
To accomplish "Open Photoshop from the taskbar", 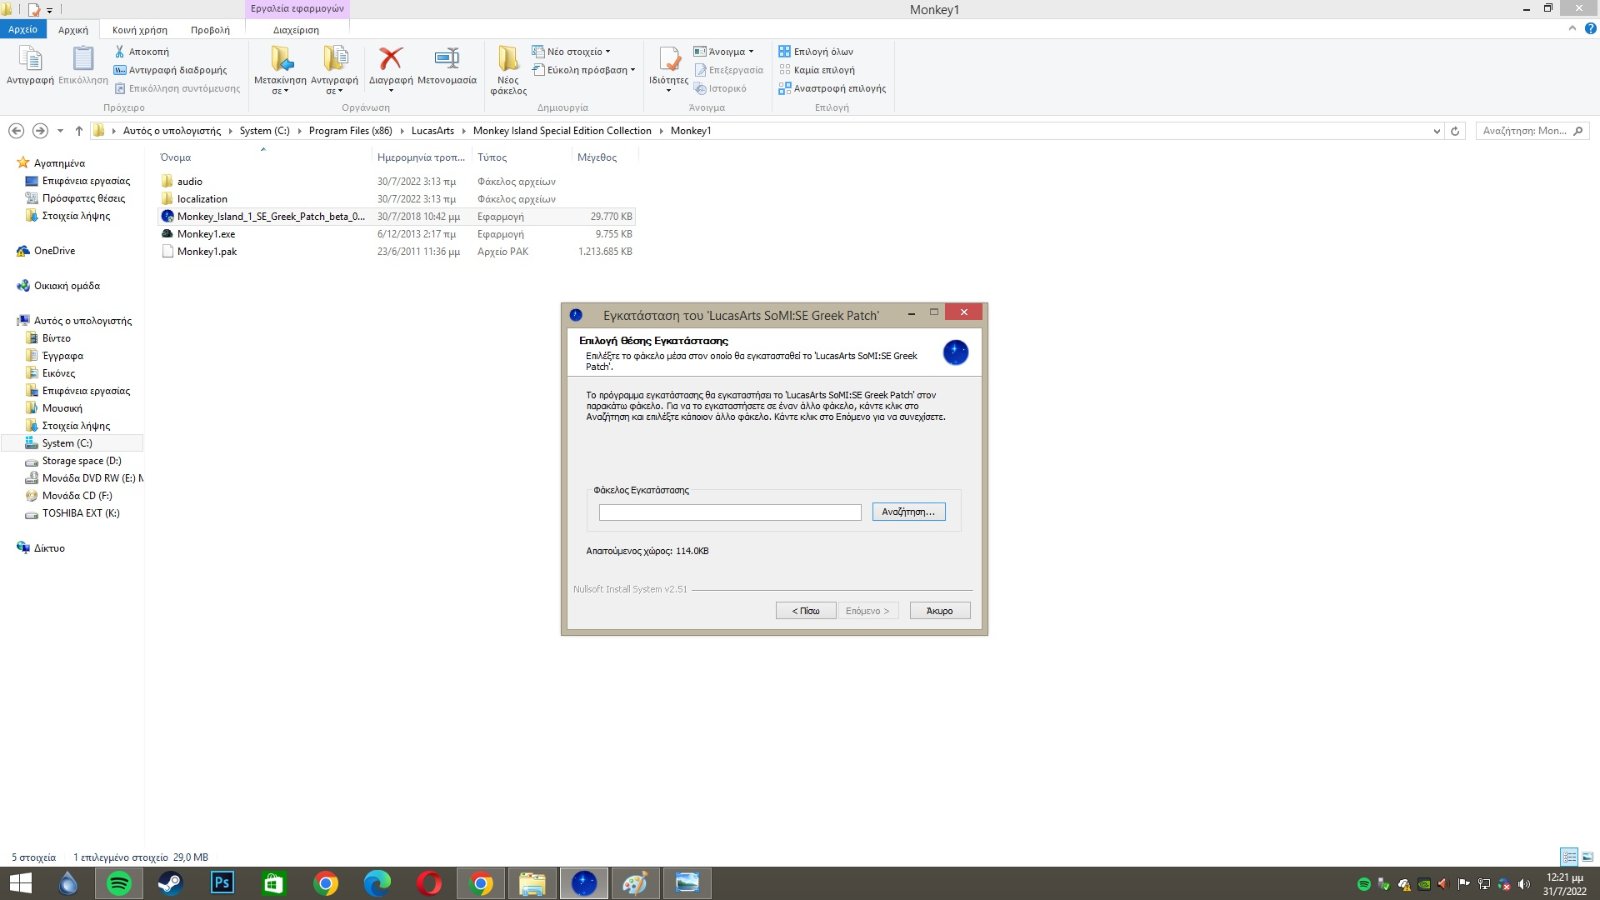I will [222, 883].
